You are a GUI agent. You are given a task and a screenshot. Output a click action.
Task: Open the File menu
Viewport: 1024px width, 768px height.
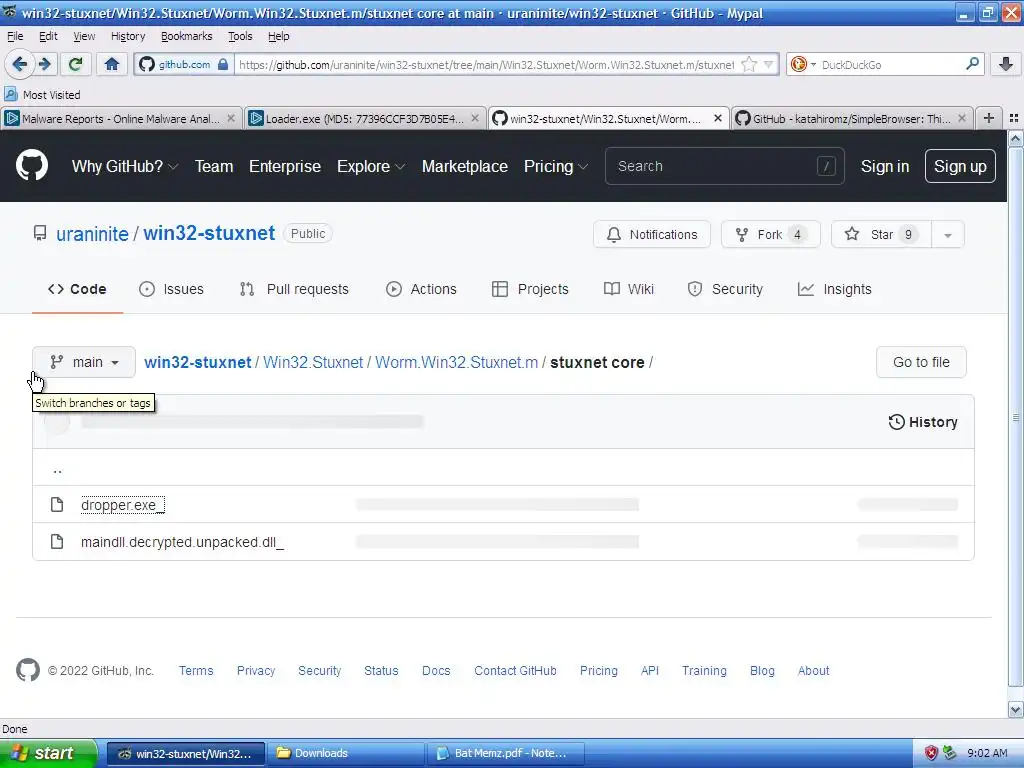tap(15, 36)
